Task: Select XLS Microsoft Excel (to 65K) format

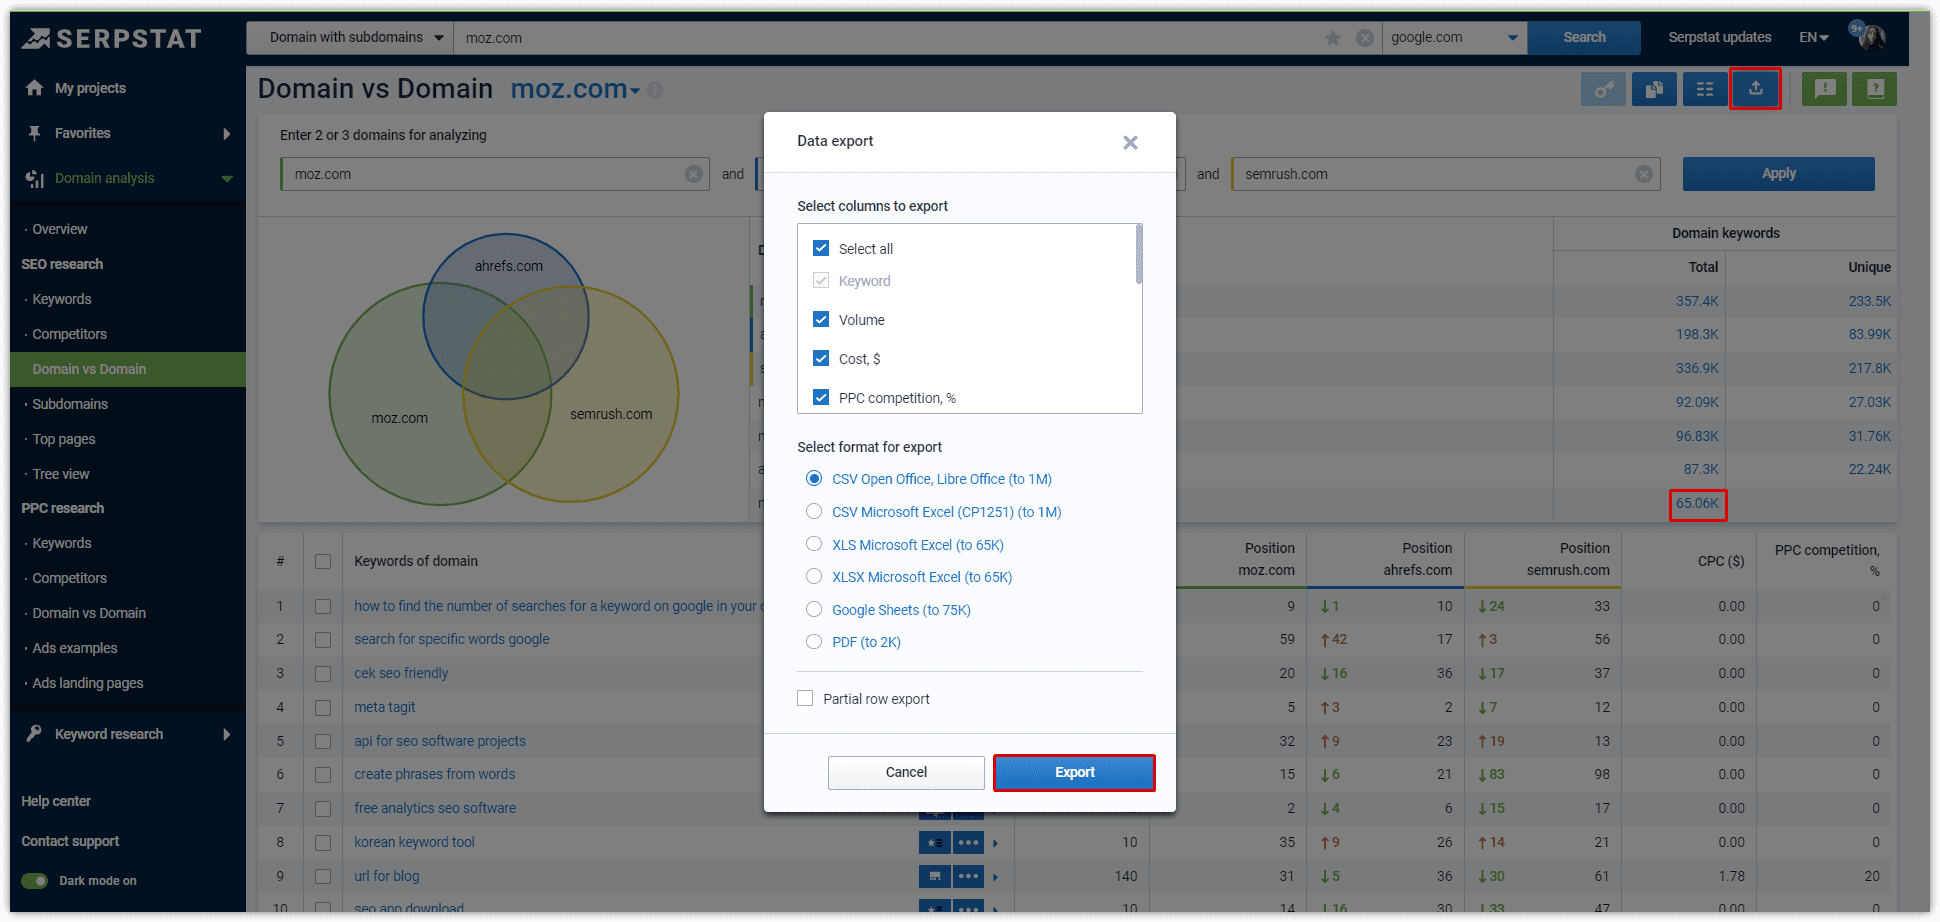Action: pyautogui.click(x=814, y=544)
